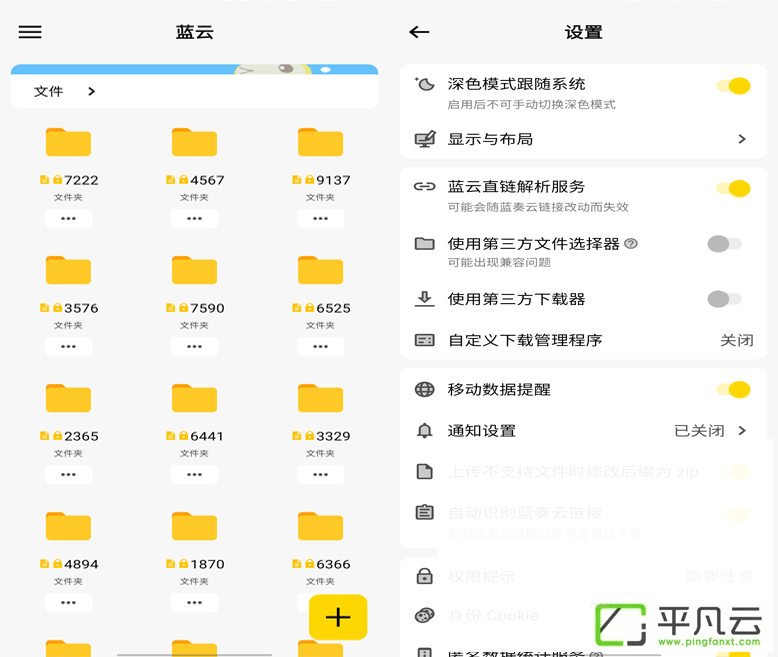This screenshot has width=778, height=657.
Task: Click 启用后不可手动切换深色模式 description text
Action: (531, 105)
